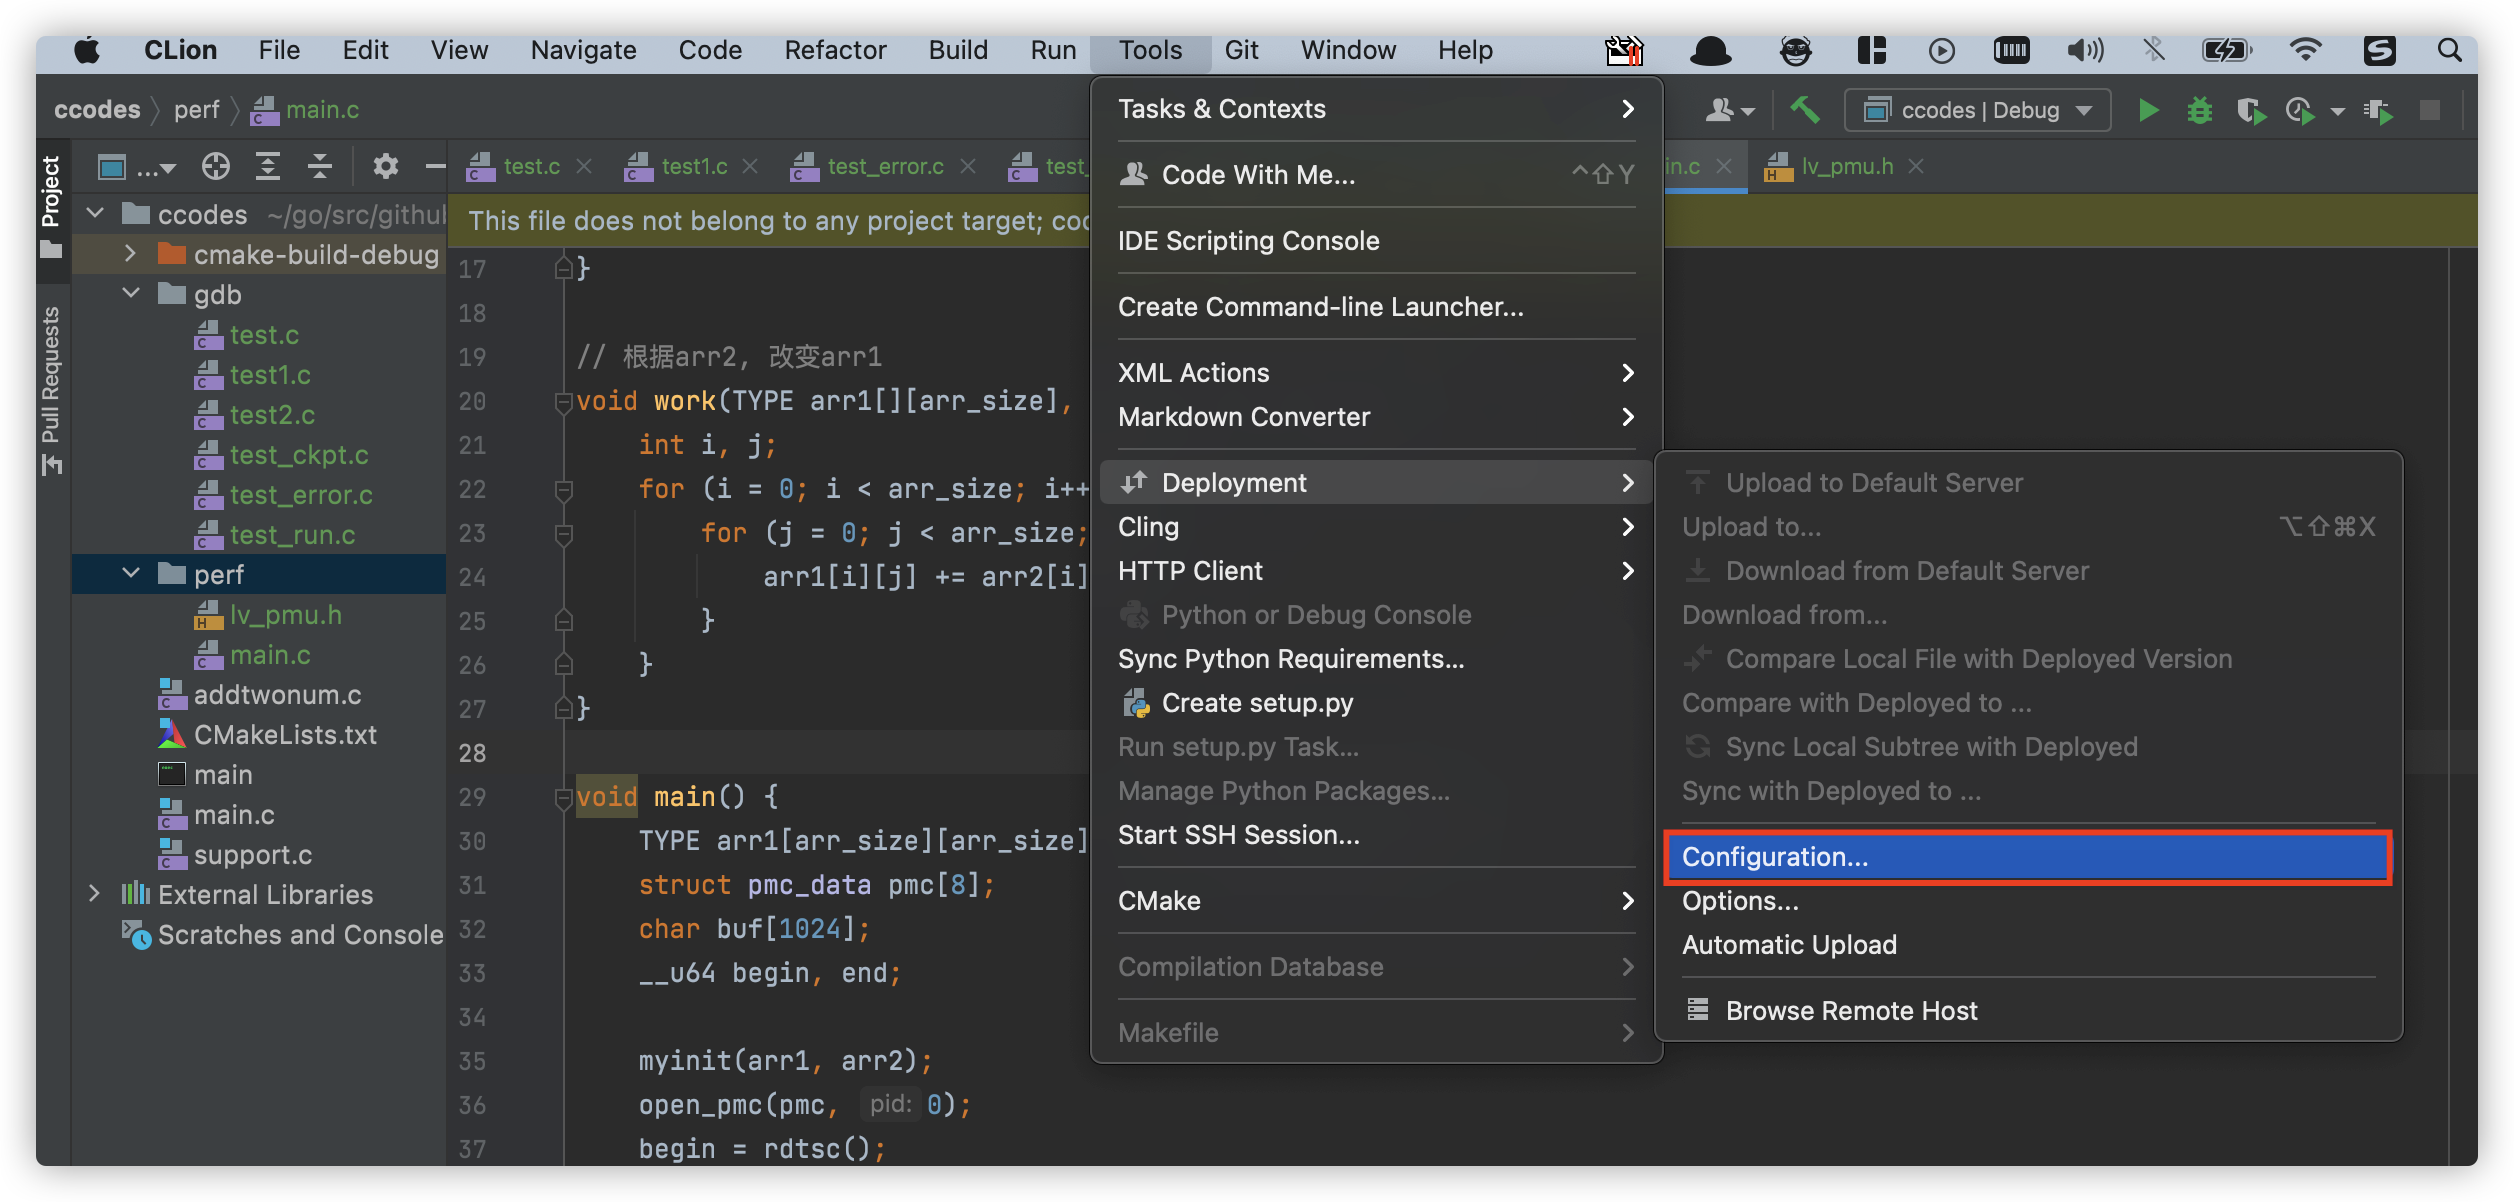The image size is (2514, 1202).
Task: Click Select Opened File target icon
Action: point(216,166)
